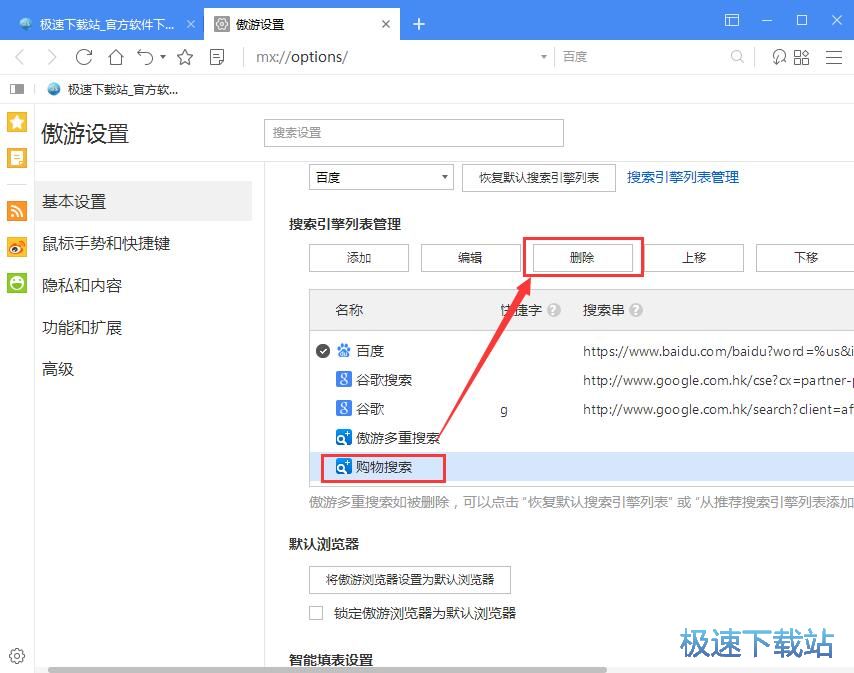Click the default checkmark on 百度 row
Image resolution: width=854 pixels, height=673 pixels.
click(322, 351)
